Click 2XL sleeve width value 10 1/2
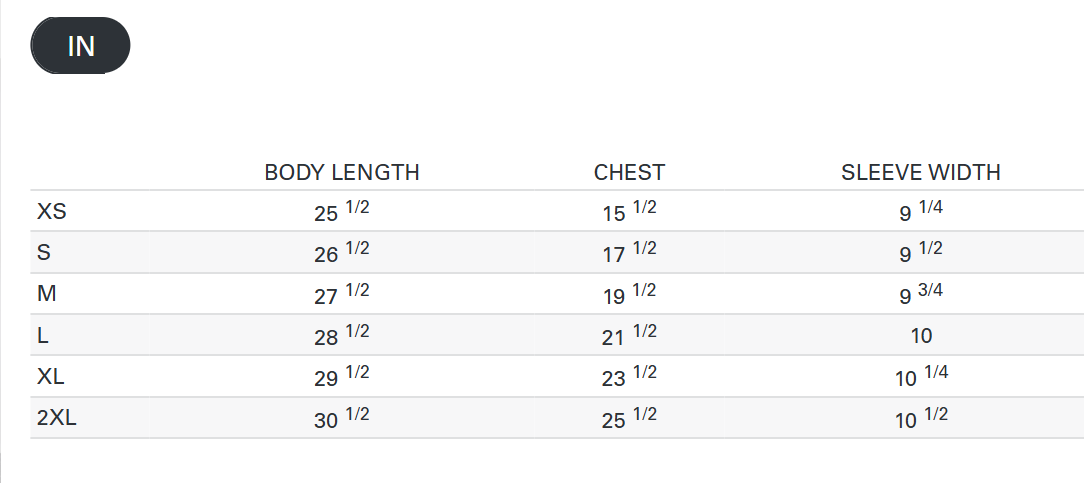This screenshot has width=1087, height=485. (920, 419)
